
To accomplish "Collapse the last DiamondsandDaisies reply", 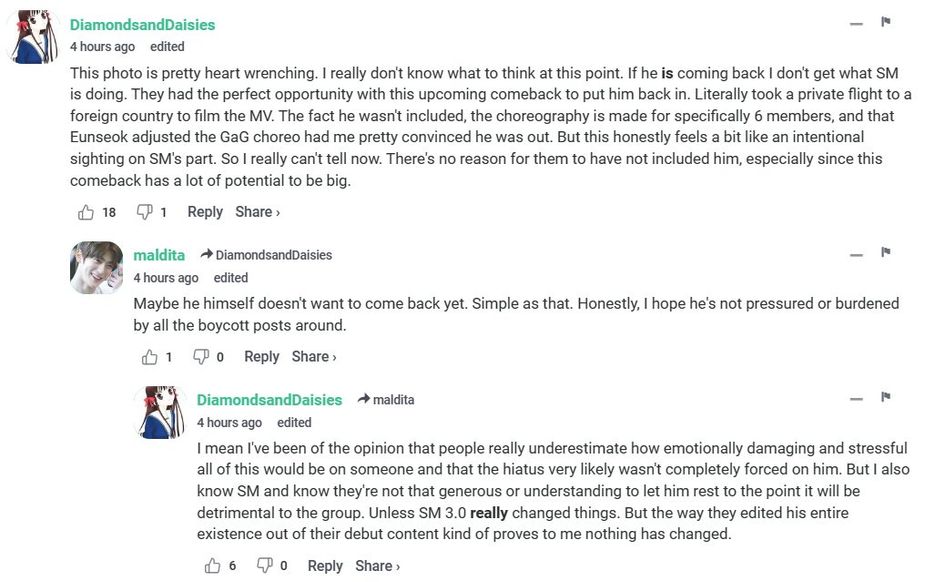I will click(x=856, y=399).
